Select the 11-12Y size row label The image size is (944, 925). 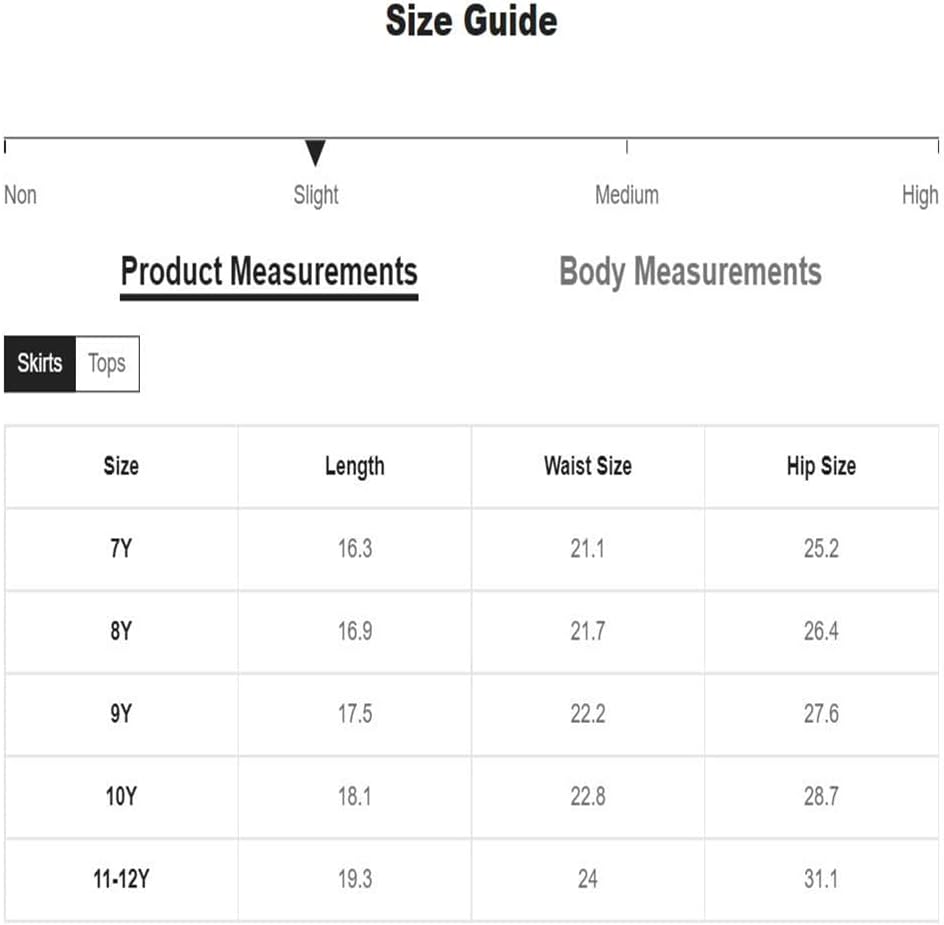121,880
